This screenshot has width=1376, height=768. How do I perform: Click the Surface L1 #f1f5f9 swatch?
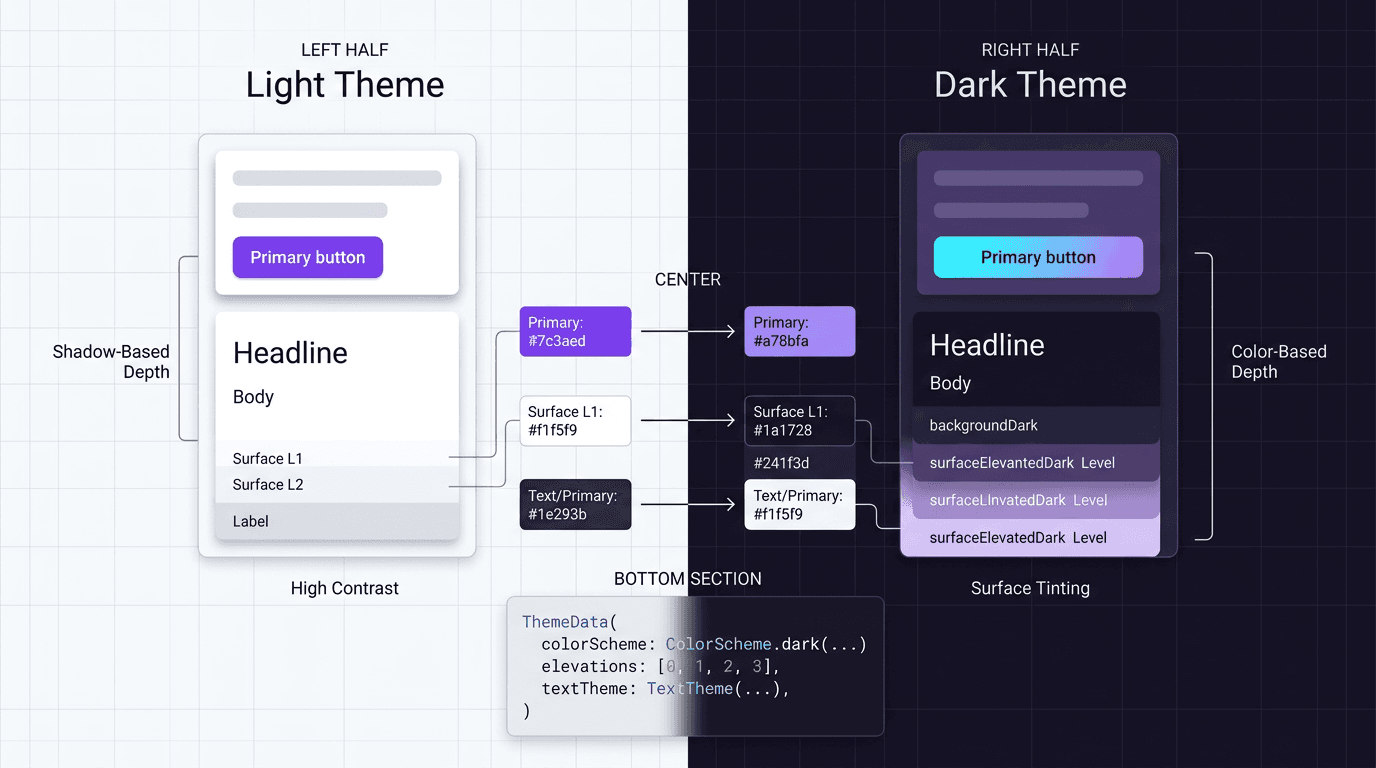point(575,420)
